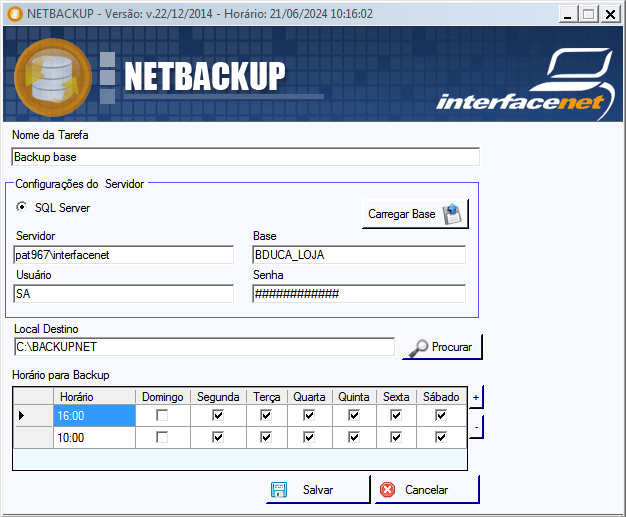626x517 pixels.
Task: Click the Local Destino path field
Action: [x=204, y=347]
